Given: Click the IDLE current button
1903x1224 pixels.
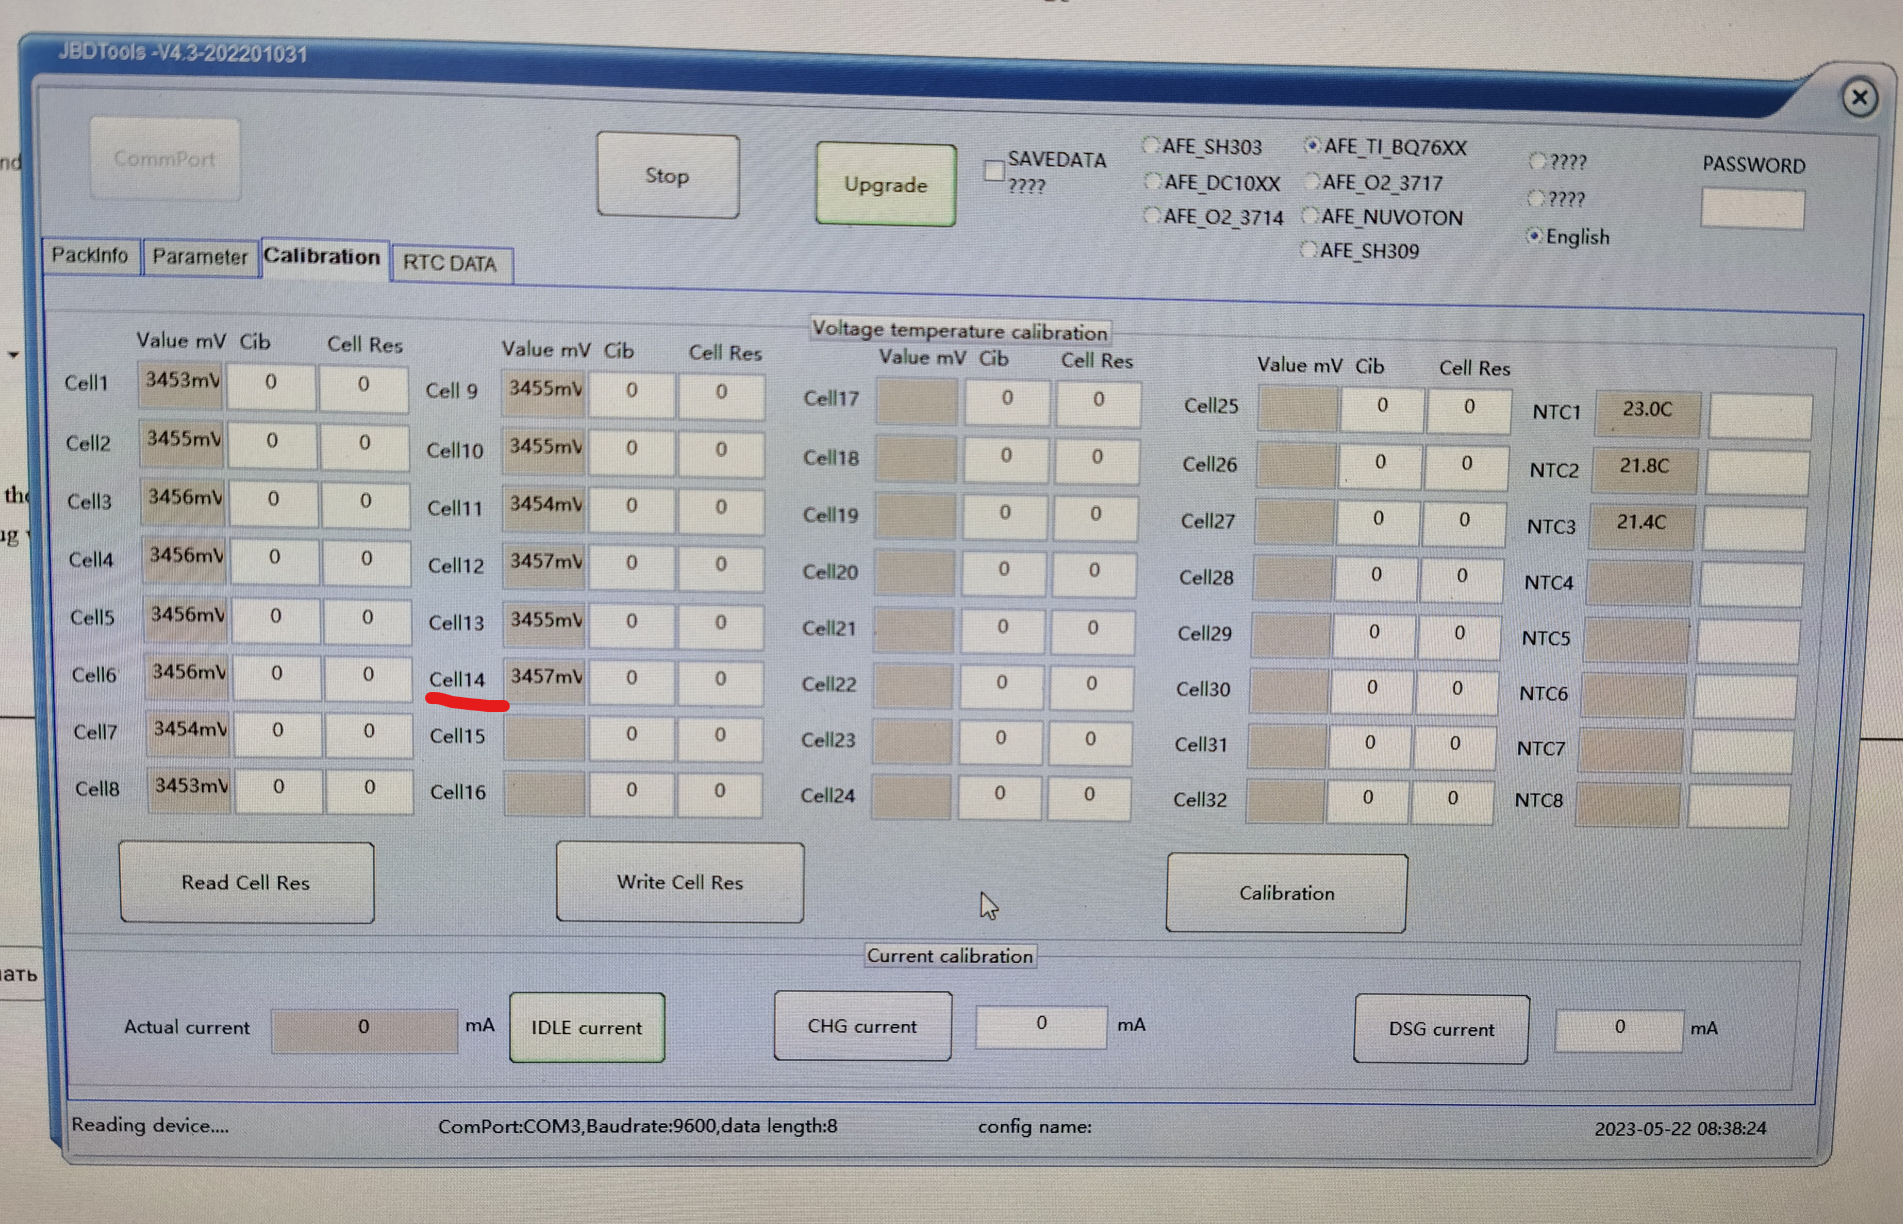Looking at the screenshot, I should (587, 1027).
